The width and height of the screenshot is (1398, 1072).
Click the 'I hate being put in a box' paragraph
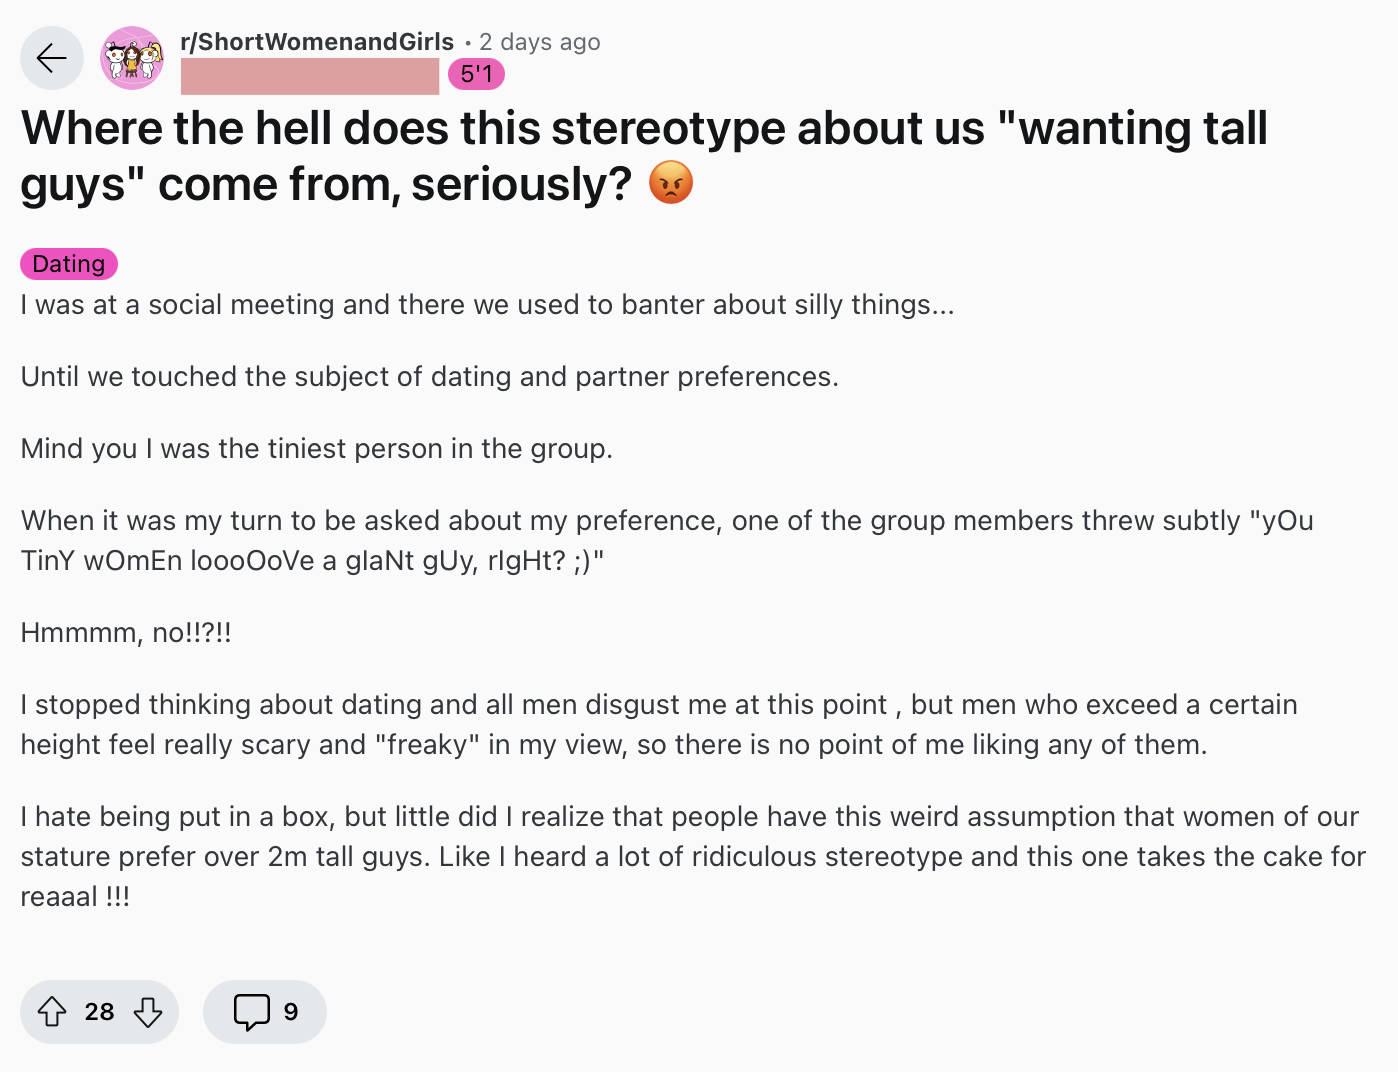(693, 856)
